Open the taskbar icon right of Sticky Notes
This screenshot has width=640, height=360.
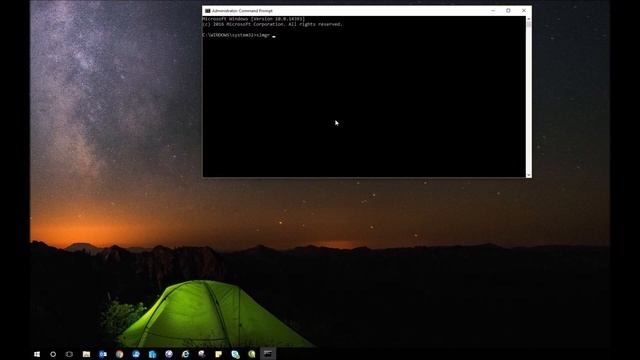(x=235, y=354)
